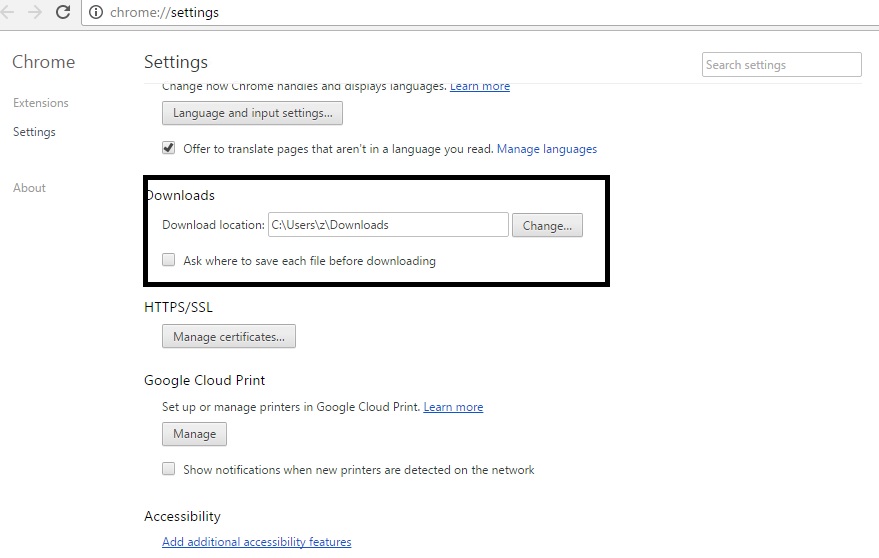Click the Google Cloud Print heading
The image size is (879, 558).
tap(205, 380)
